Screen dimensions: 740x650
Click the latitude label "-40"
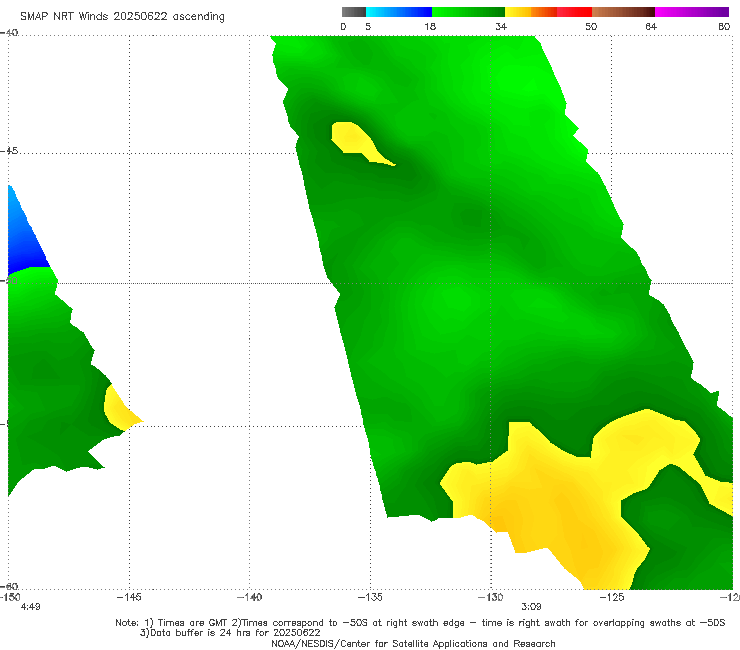(x=9, y=33)
